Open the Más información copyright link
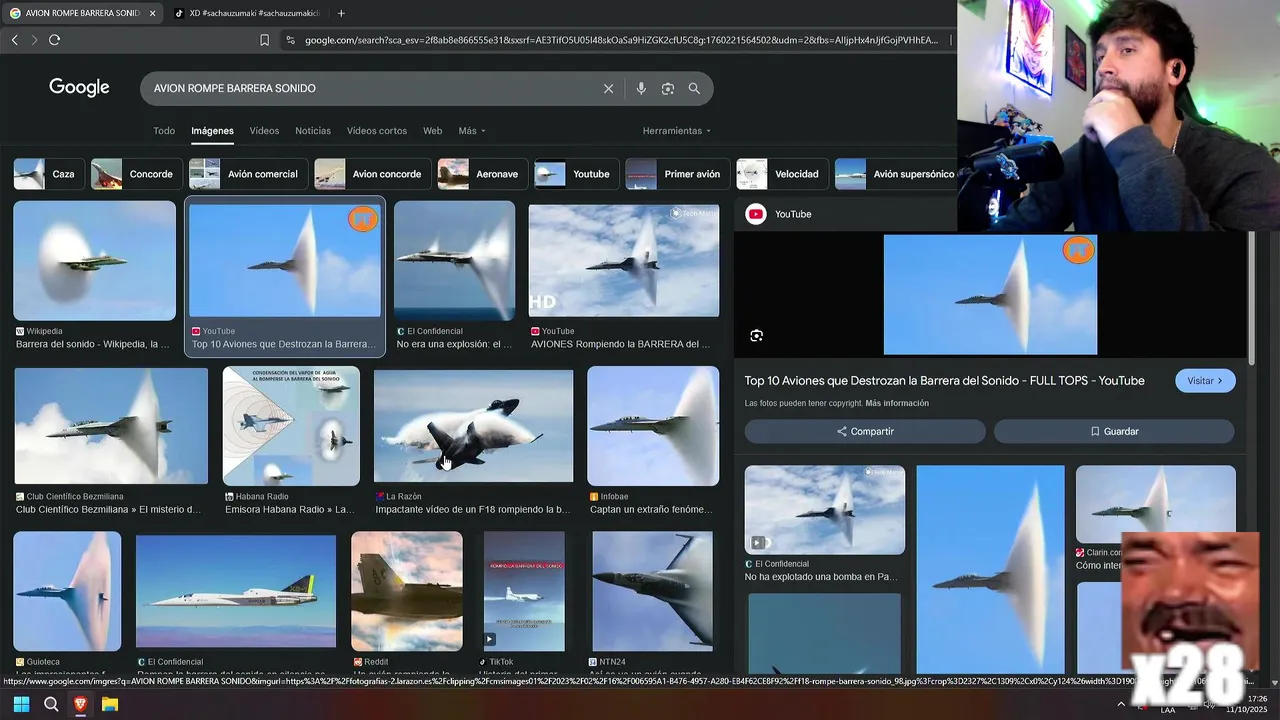This screenshot has width=1280, height=720. click(x=897, y=403)
